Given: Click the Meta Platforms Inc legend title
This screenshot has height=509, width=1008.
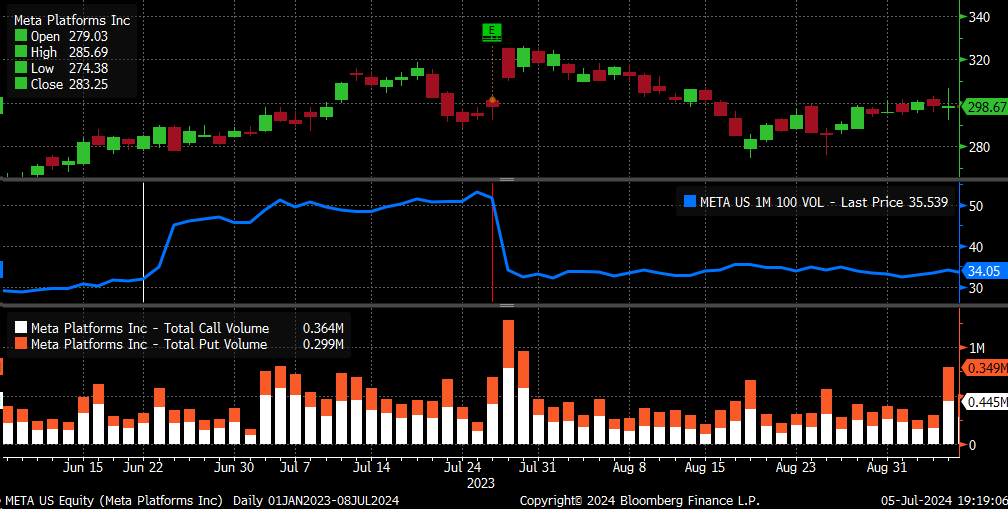Looking at the screenshot, I should (72, 21).
